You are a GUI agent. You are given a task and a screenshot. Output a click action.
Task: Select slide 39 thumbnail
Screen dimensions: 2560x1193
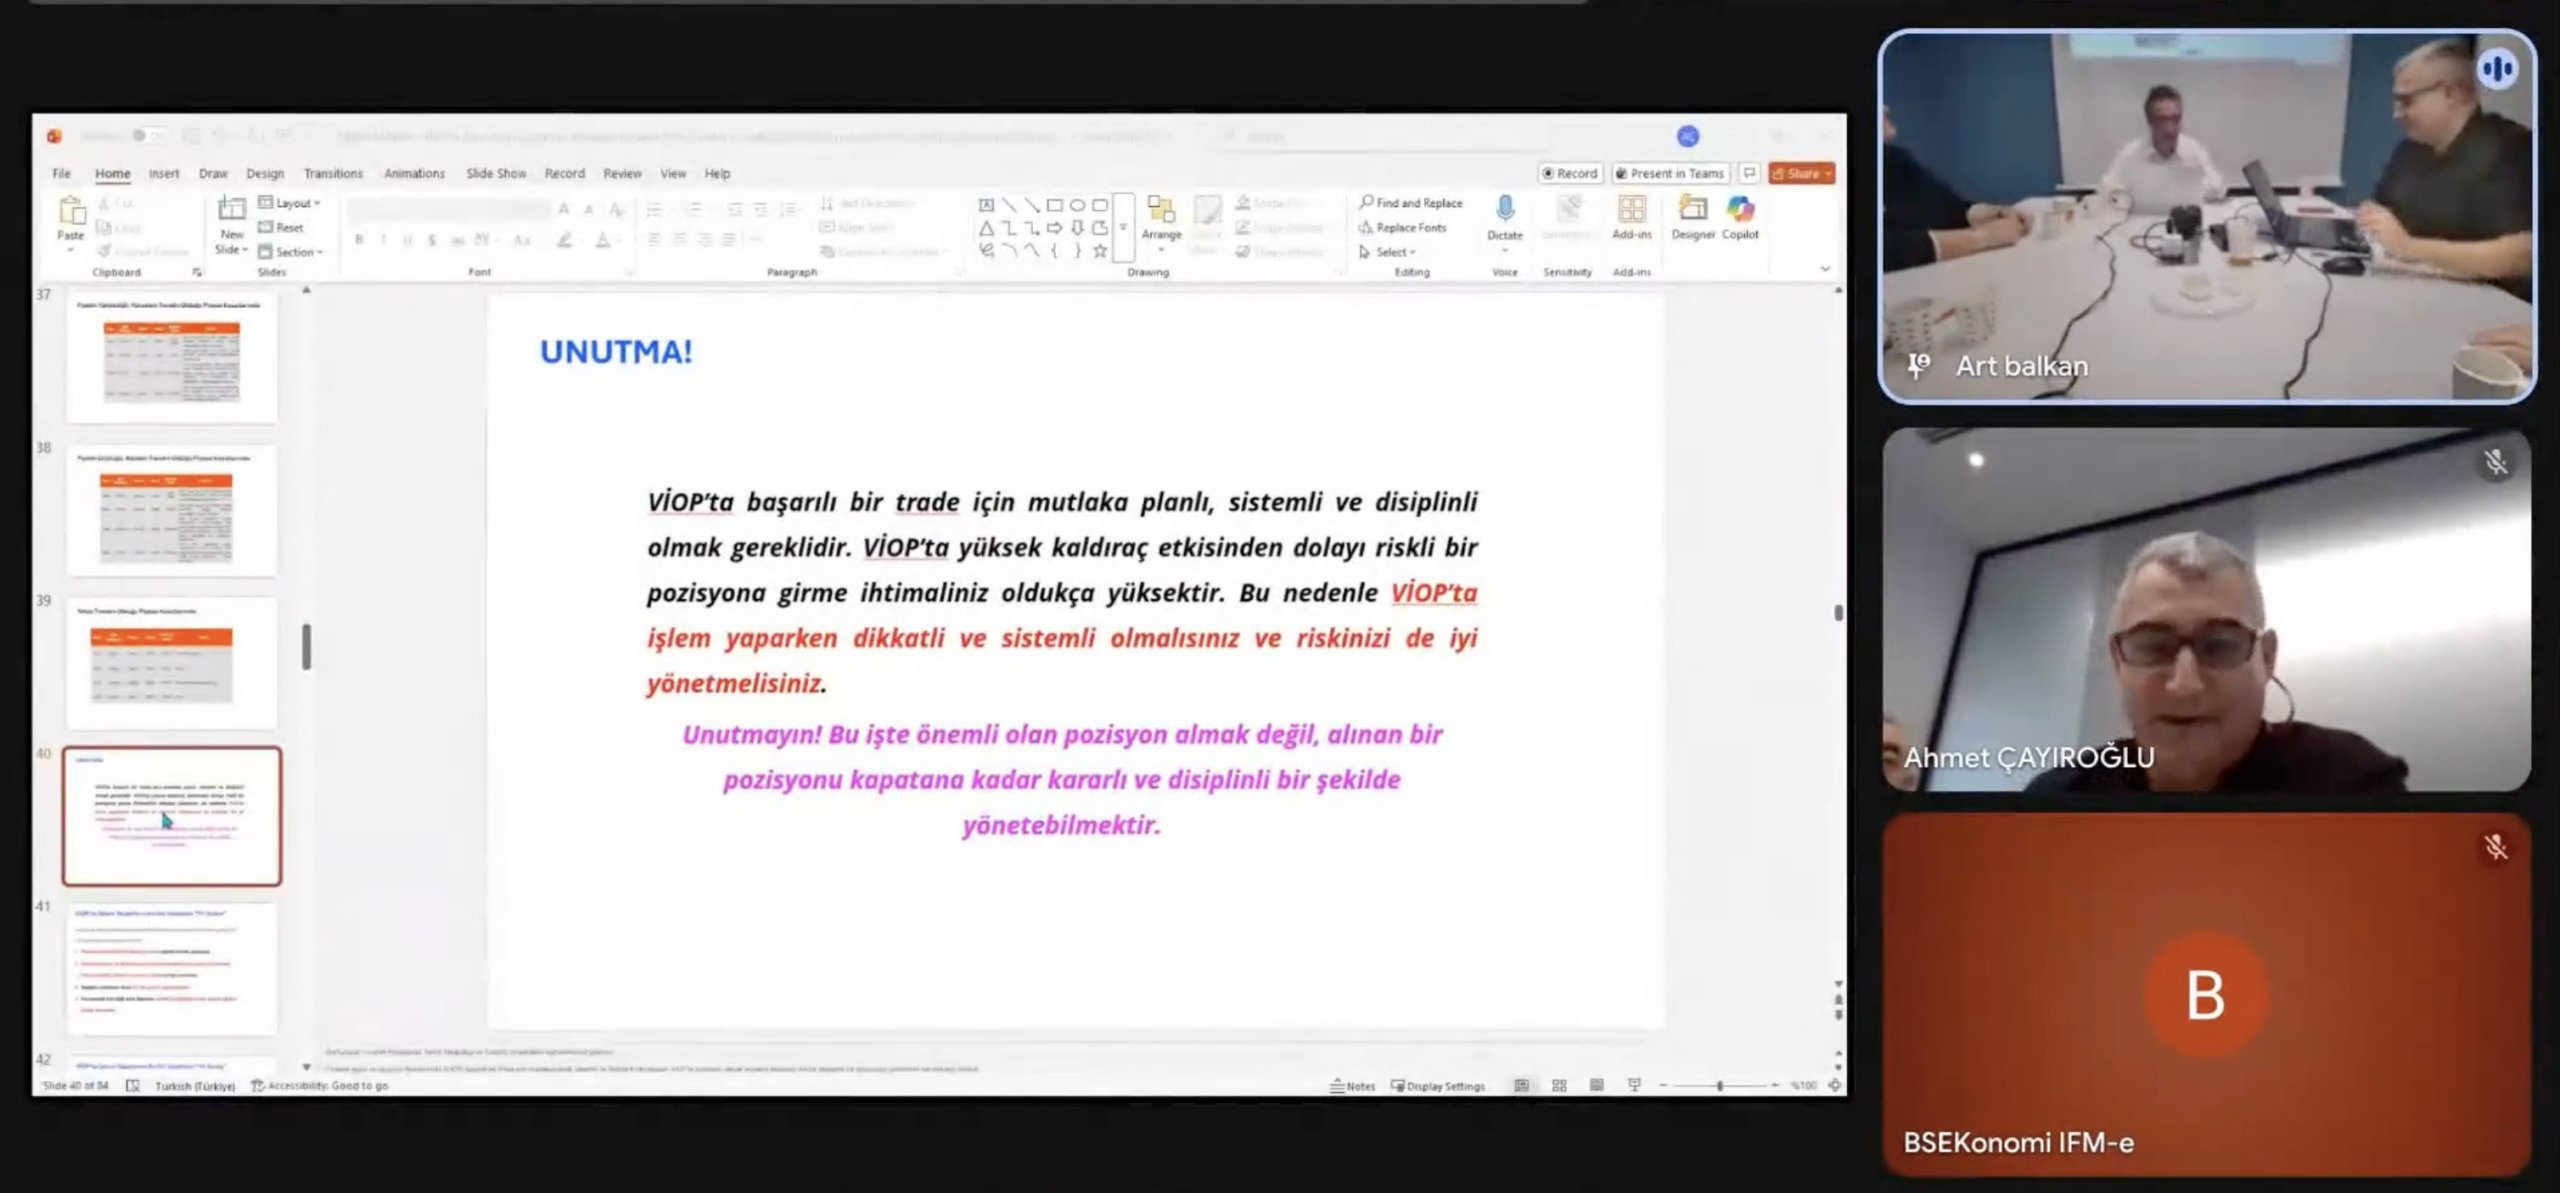pos(171,662)
